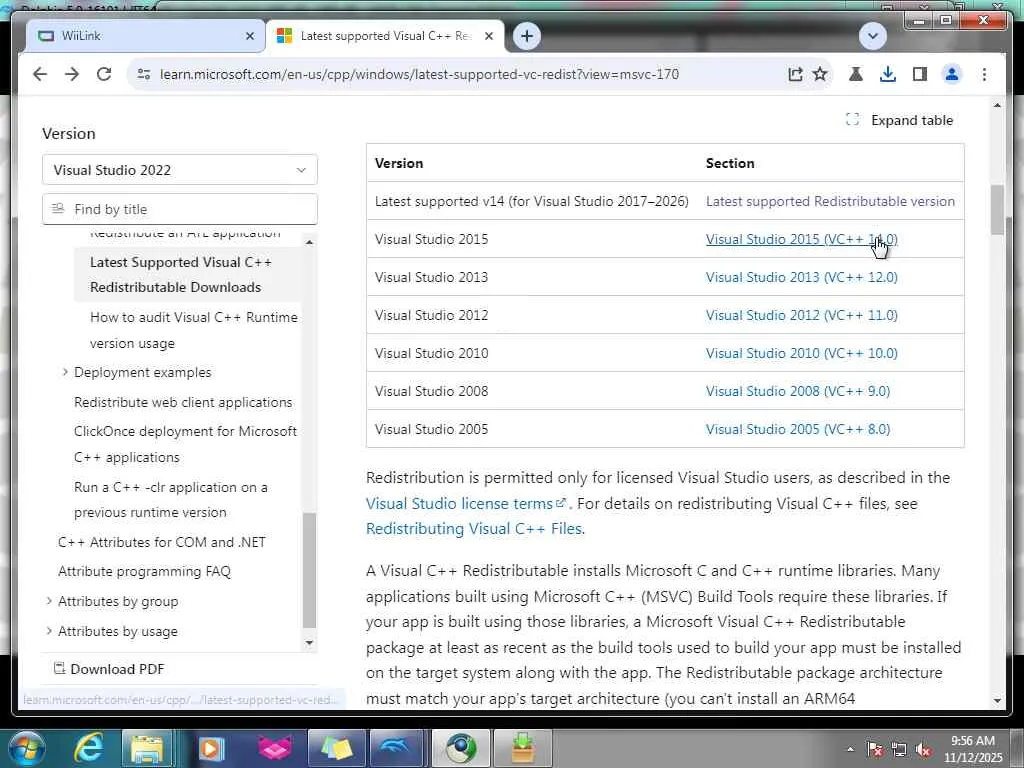Open the Windows Start menu
The width and height of the screenshot is (1024, 768).
[x=25, y=748]
